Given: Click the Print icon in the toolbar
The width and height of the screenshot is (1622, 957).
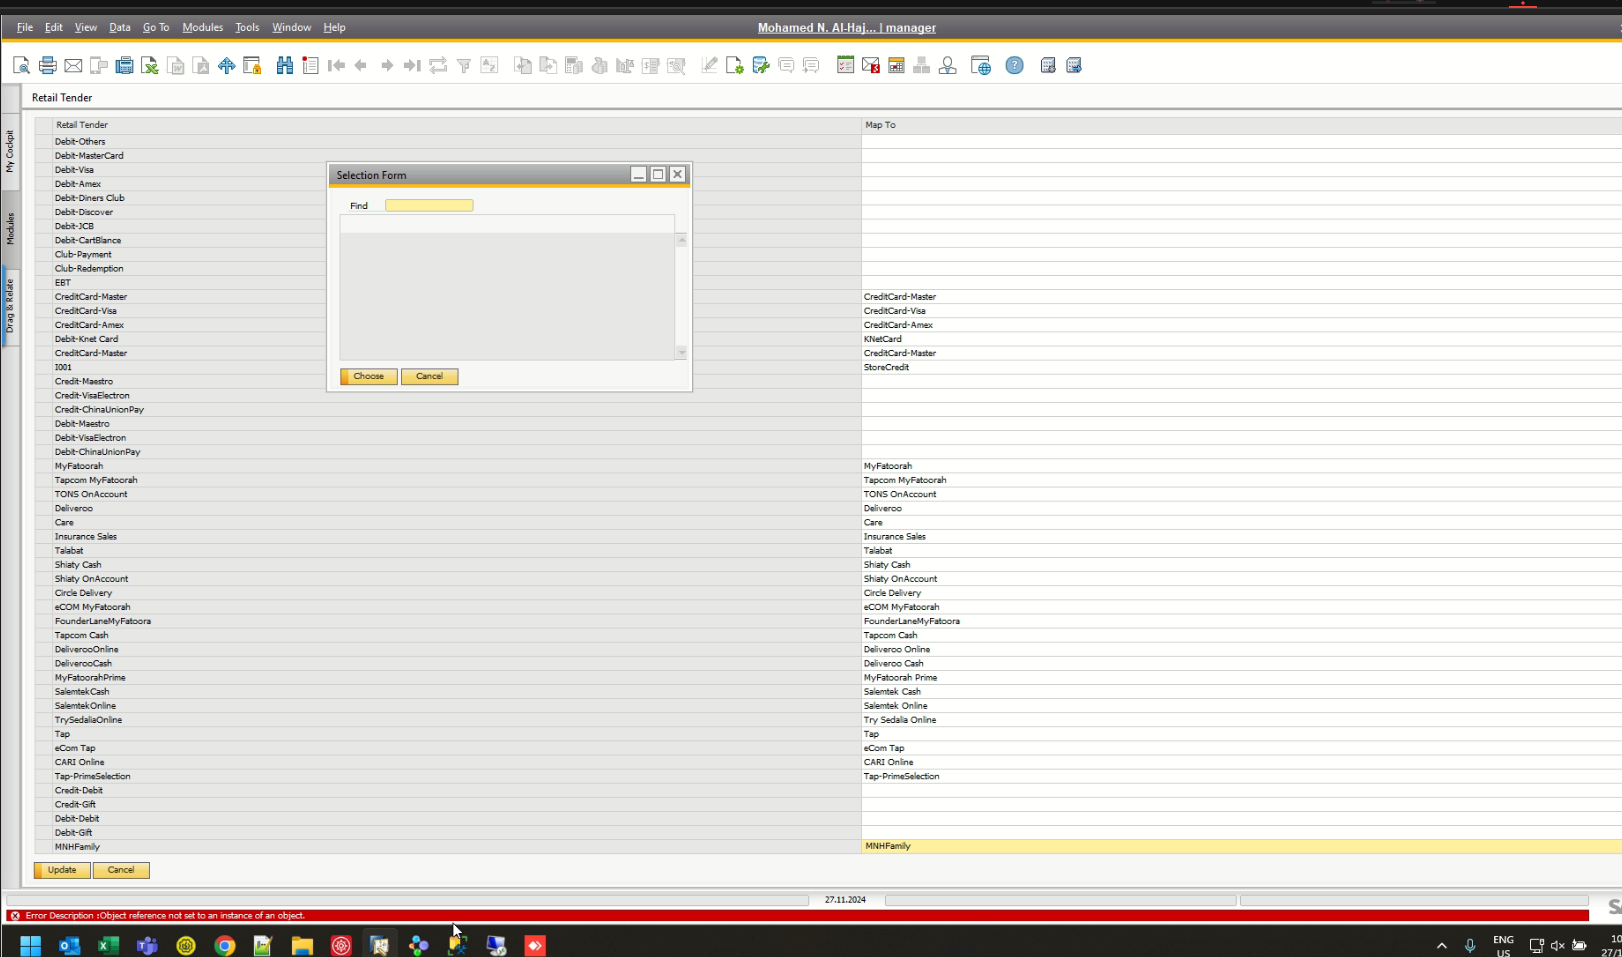Looking at the screenshot, I should [x=47, y=66].
